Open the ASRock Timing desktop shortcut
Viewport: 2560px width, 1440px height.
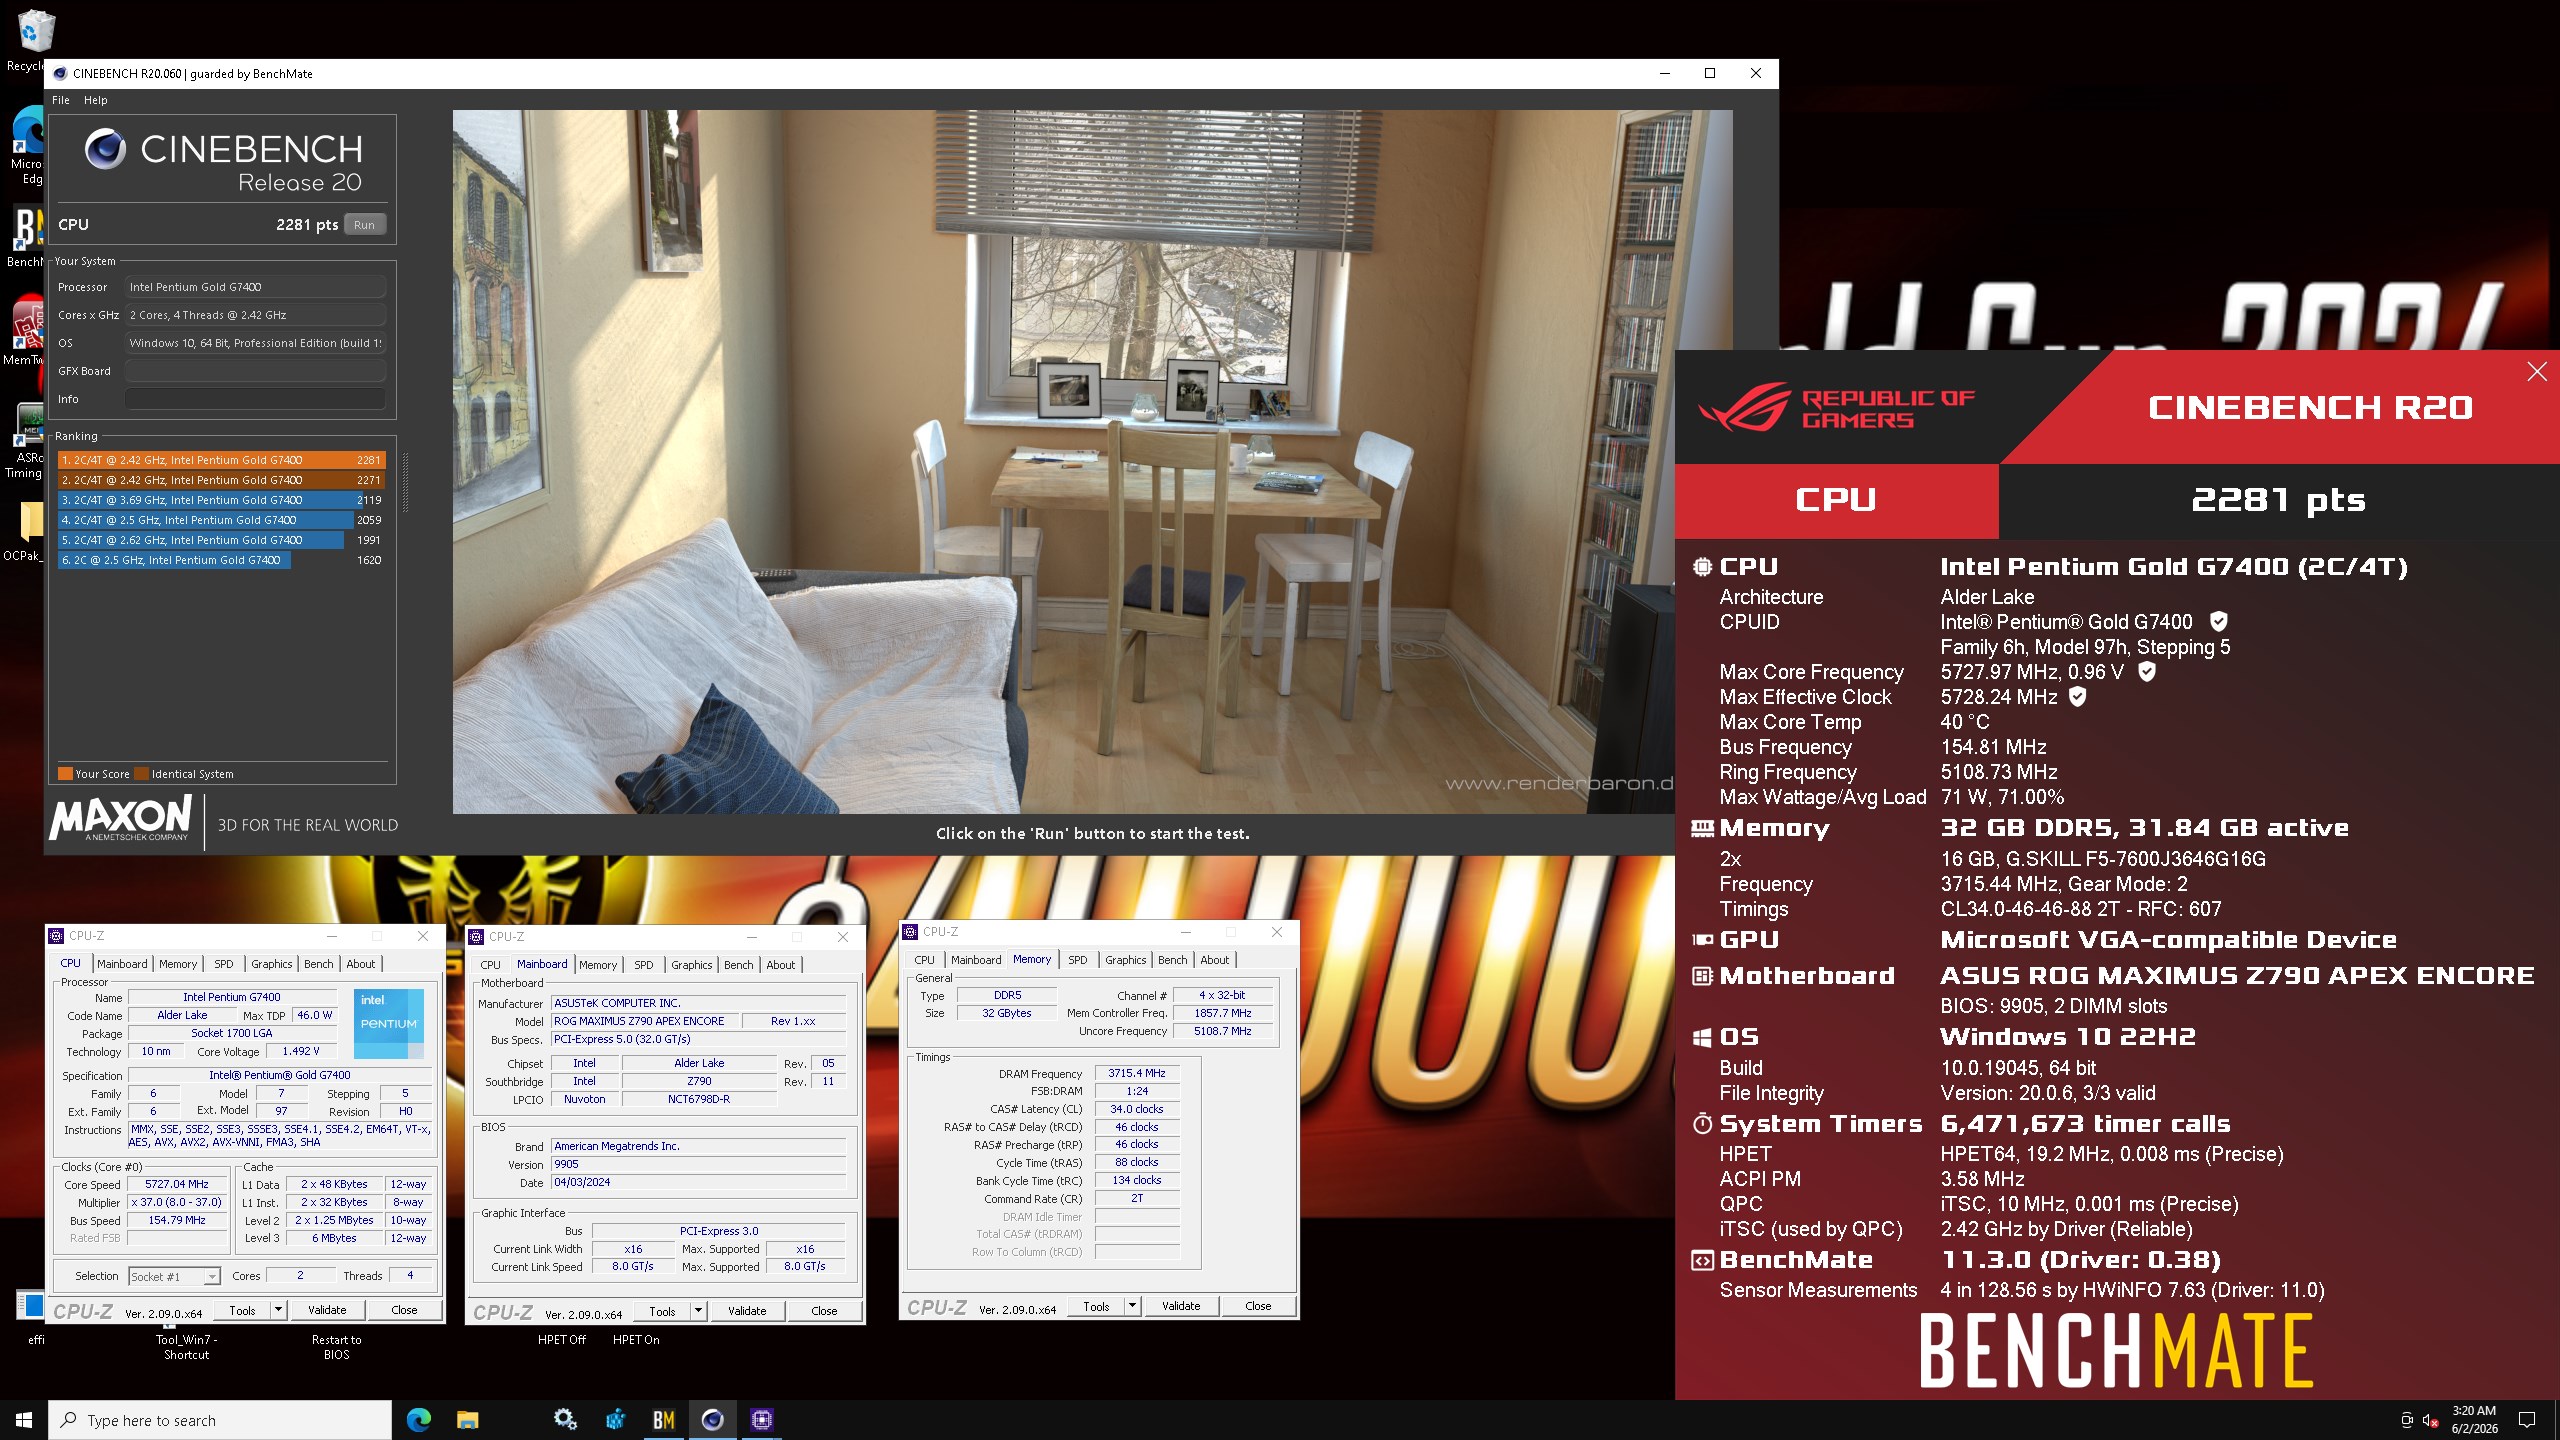tap(28, 424)
